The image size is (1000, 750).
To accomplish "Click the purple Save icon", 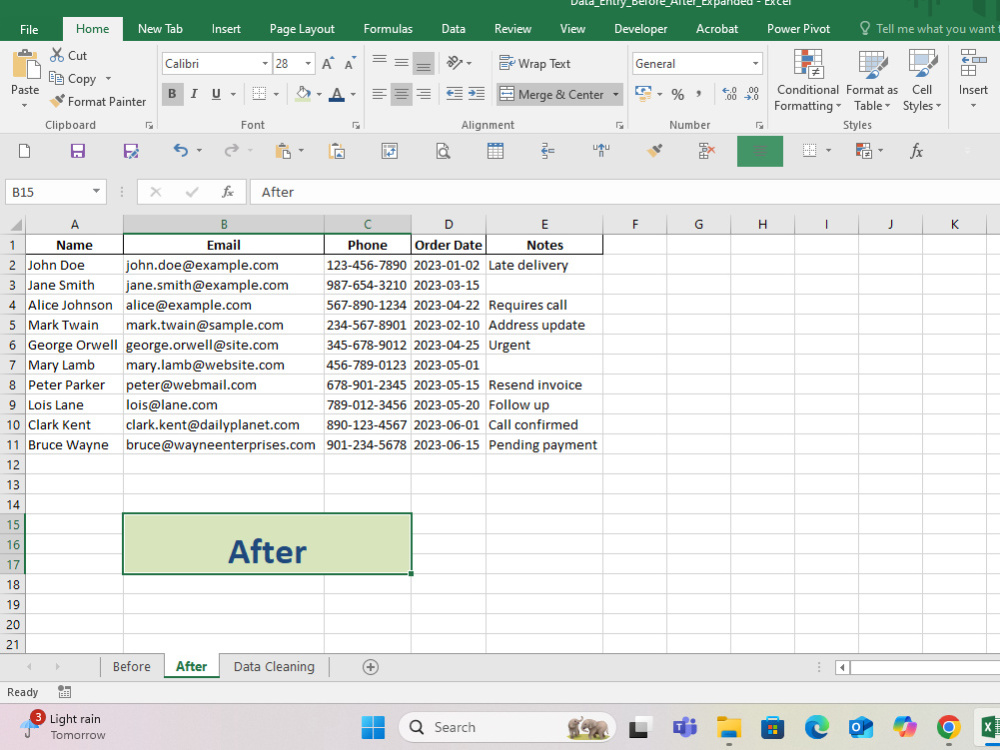I will pyautogui.click(x=77, y=151).
